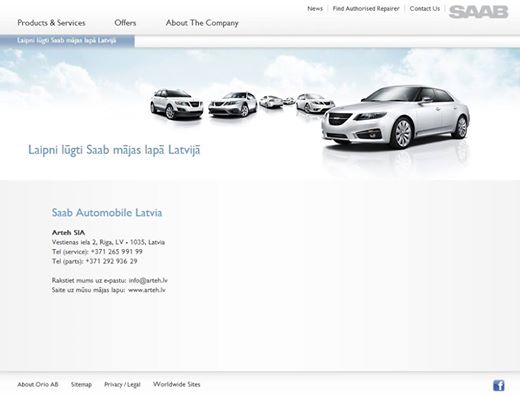Open About Orio AB footer link
This screenshot has height=395, width=520.
(38, 384)
